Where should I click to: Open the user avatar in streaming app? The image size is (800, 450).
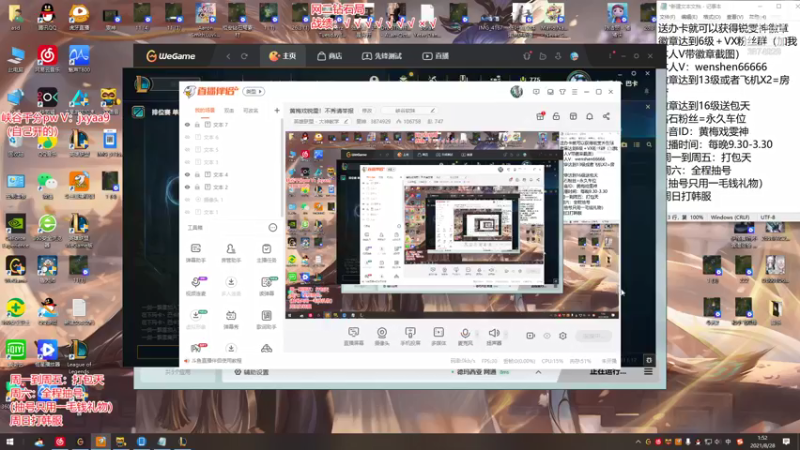pos(516,92)
